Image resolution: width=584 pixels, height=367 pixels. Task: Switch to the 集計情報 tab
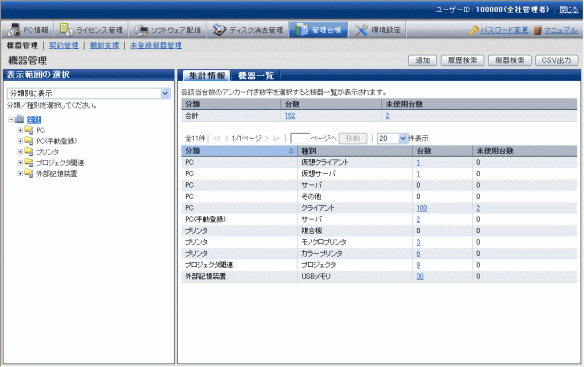(207, 76)
